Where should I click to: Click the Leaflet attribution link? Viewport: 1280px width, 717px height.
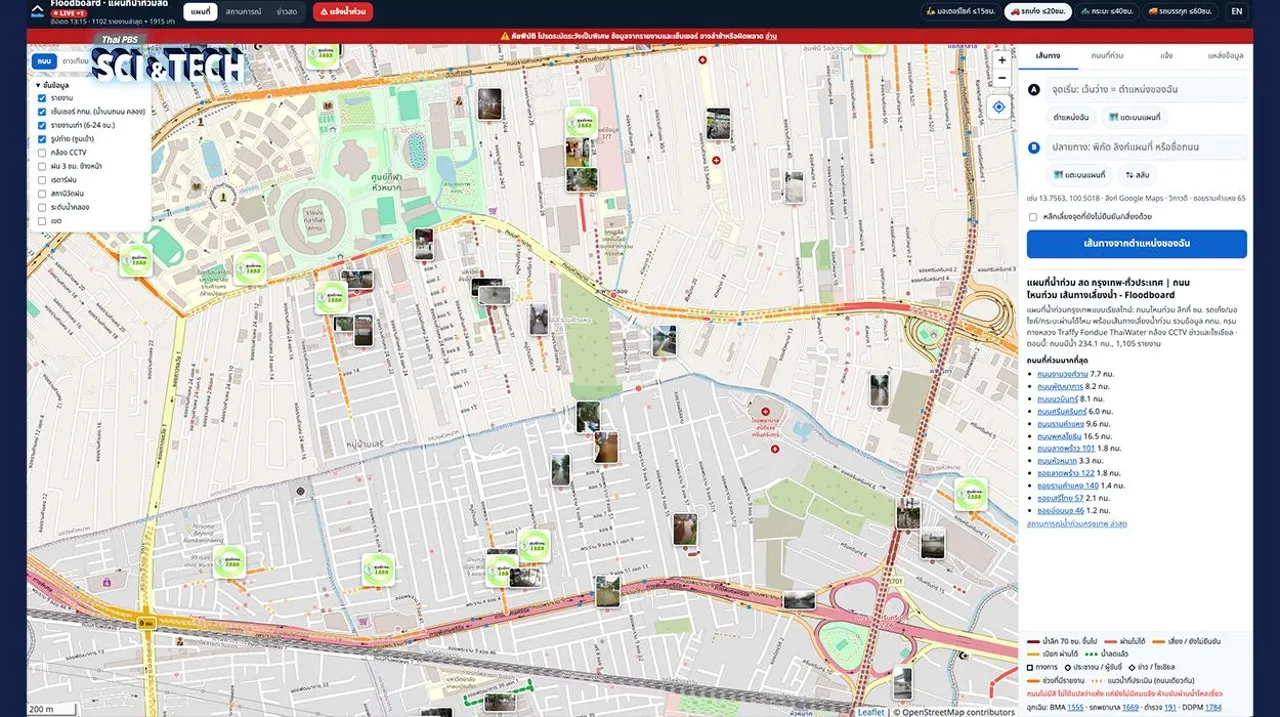tap(872, 712)
